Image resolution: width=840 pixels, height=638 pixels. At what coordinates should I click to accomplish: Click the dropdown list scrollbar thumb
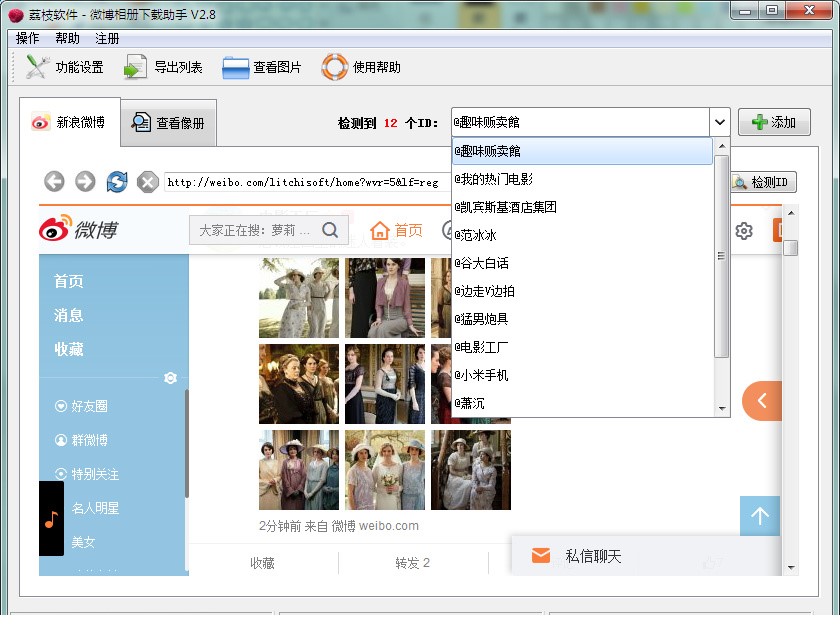(x=722, y=256)
